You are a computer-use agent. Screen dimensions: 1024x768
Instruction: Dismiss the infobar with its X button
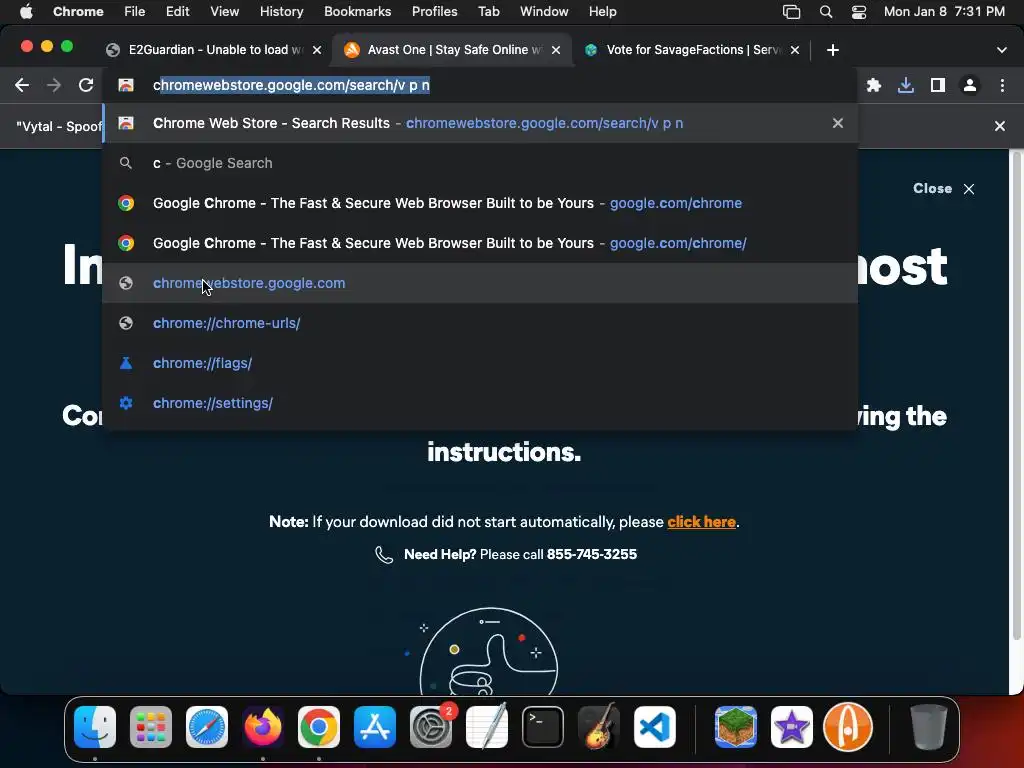pyautogui.click(x=999, y=126)
